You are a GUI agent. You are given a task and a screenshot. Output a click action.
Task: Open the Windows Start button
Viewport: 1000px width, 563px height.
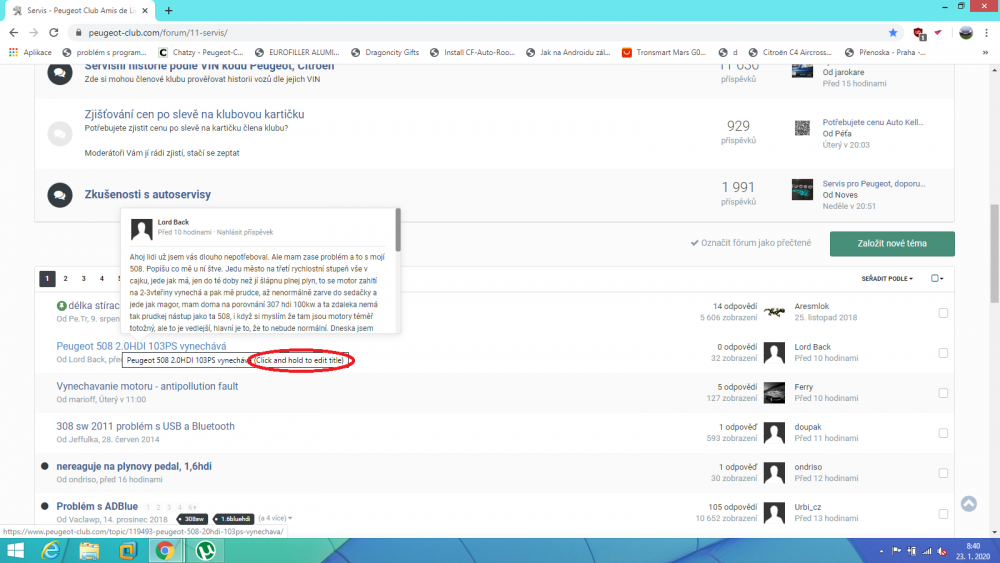pos(15,551)
